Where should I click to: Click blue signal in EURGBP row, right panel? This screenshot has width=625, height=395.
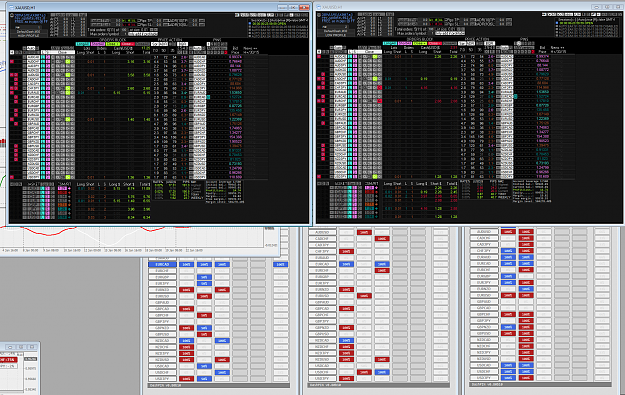point(508,276)
